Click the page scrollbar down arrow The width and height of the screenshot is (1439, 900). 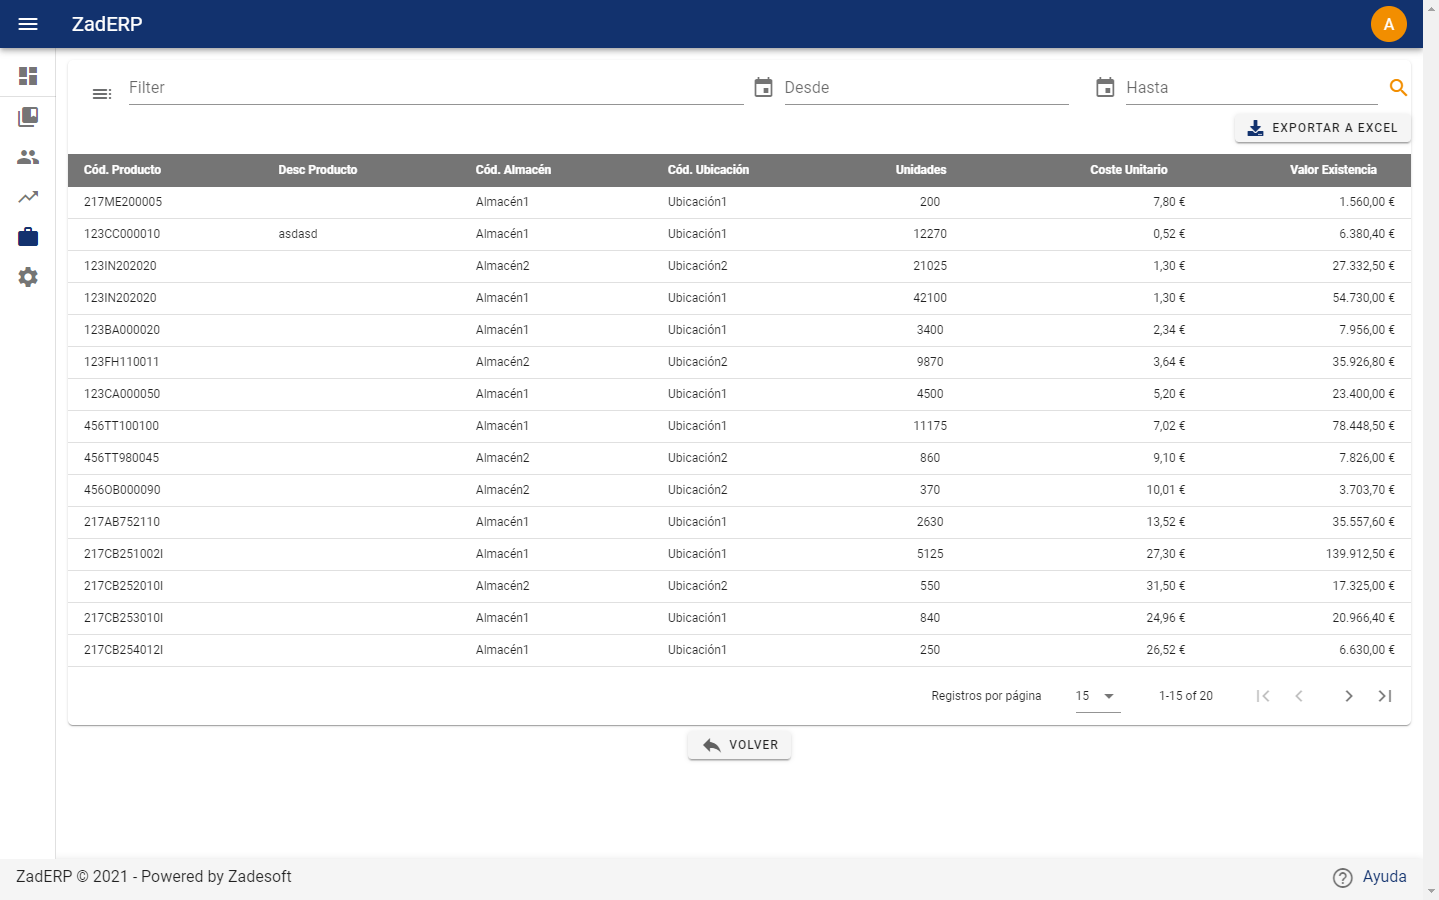1431,892
